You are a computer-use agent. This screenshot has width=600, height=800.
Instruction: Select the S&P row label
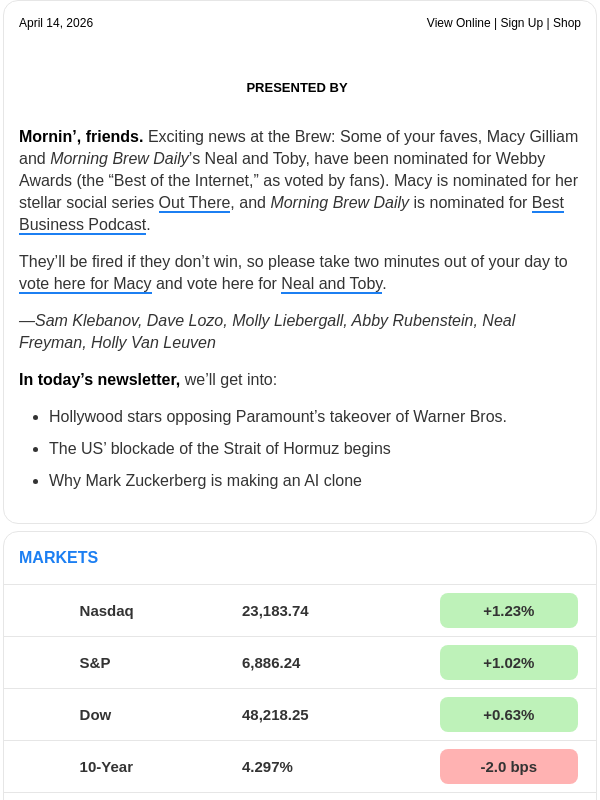[x=95, y=663]
